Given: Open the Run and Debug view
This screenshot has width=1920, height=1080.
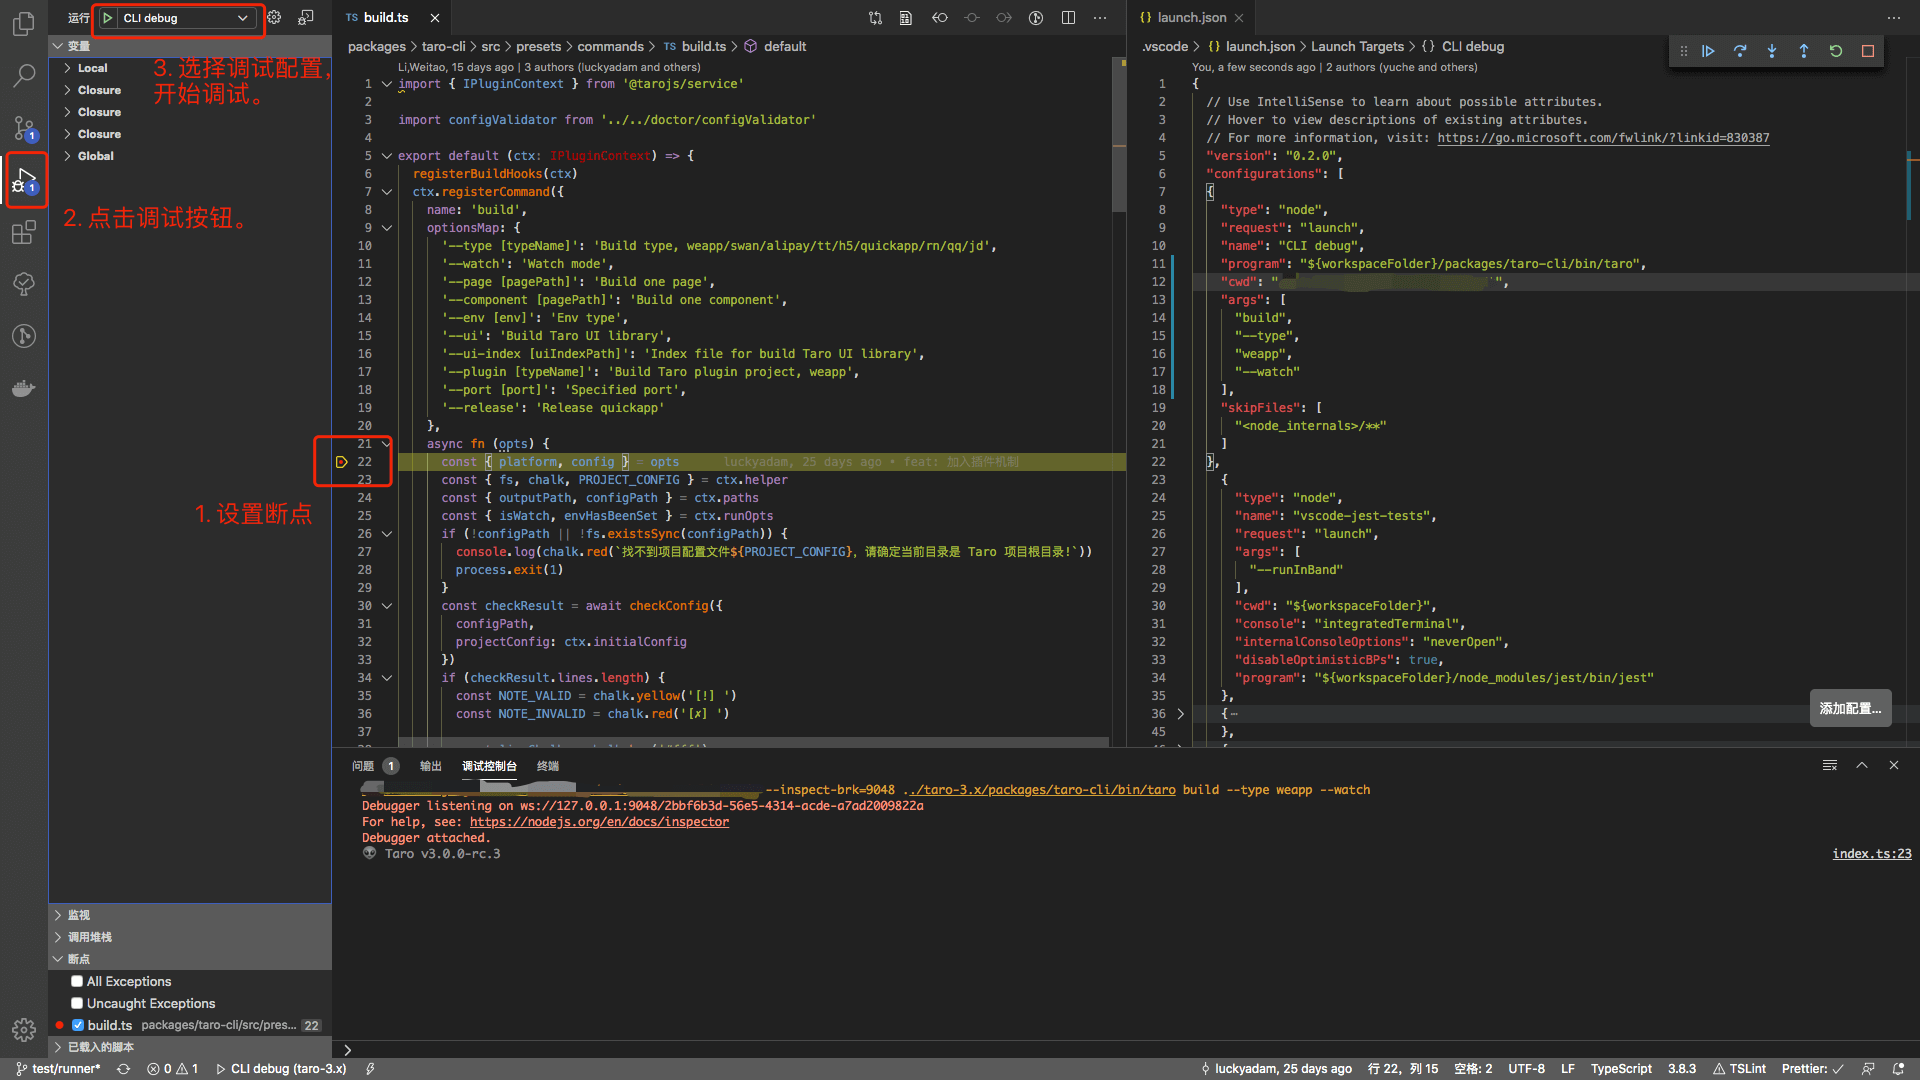Looking at the screenshot, I should pos(24,181).
